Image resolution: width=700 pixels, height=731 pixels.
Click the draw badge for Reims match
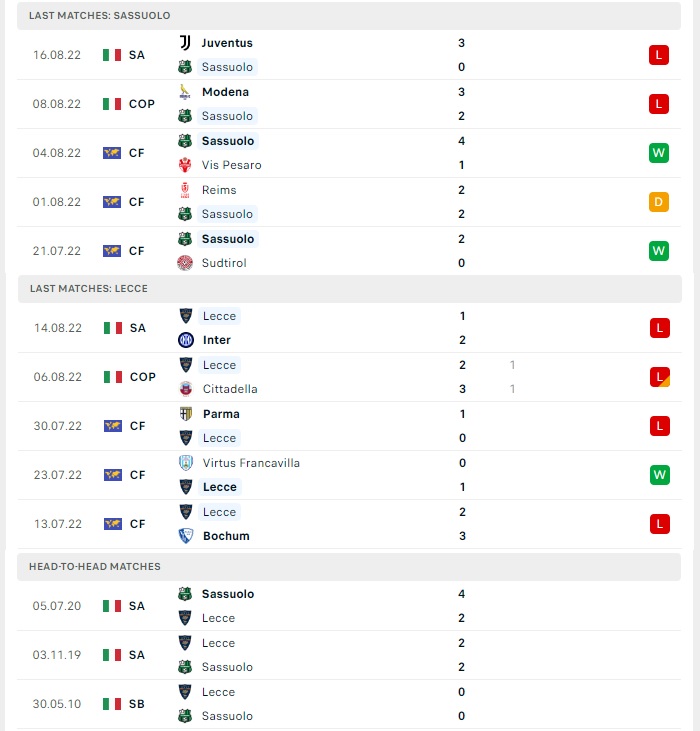click(x=659, y=202)
